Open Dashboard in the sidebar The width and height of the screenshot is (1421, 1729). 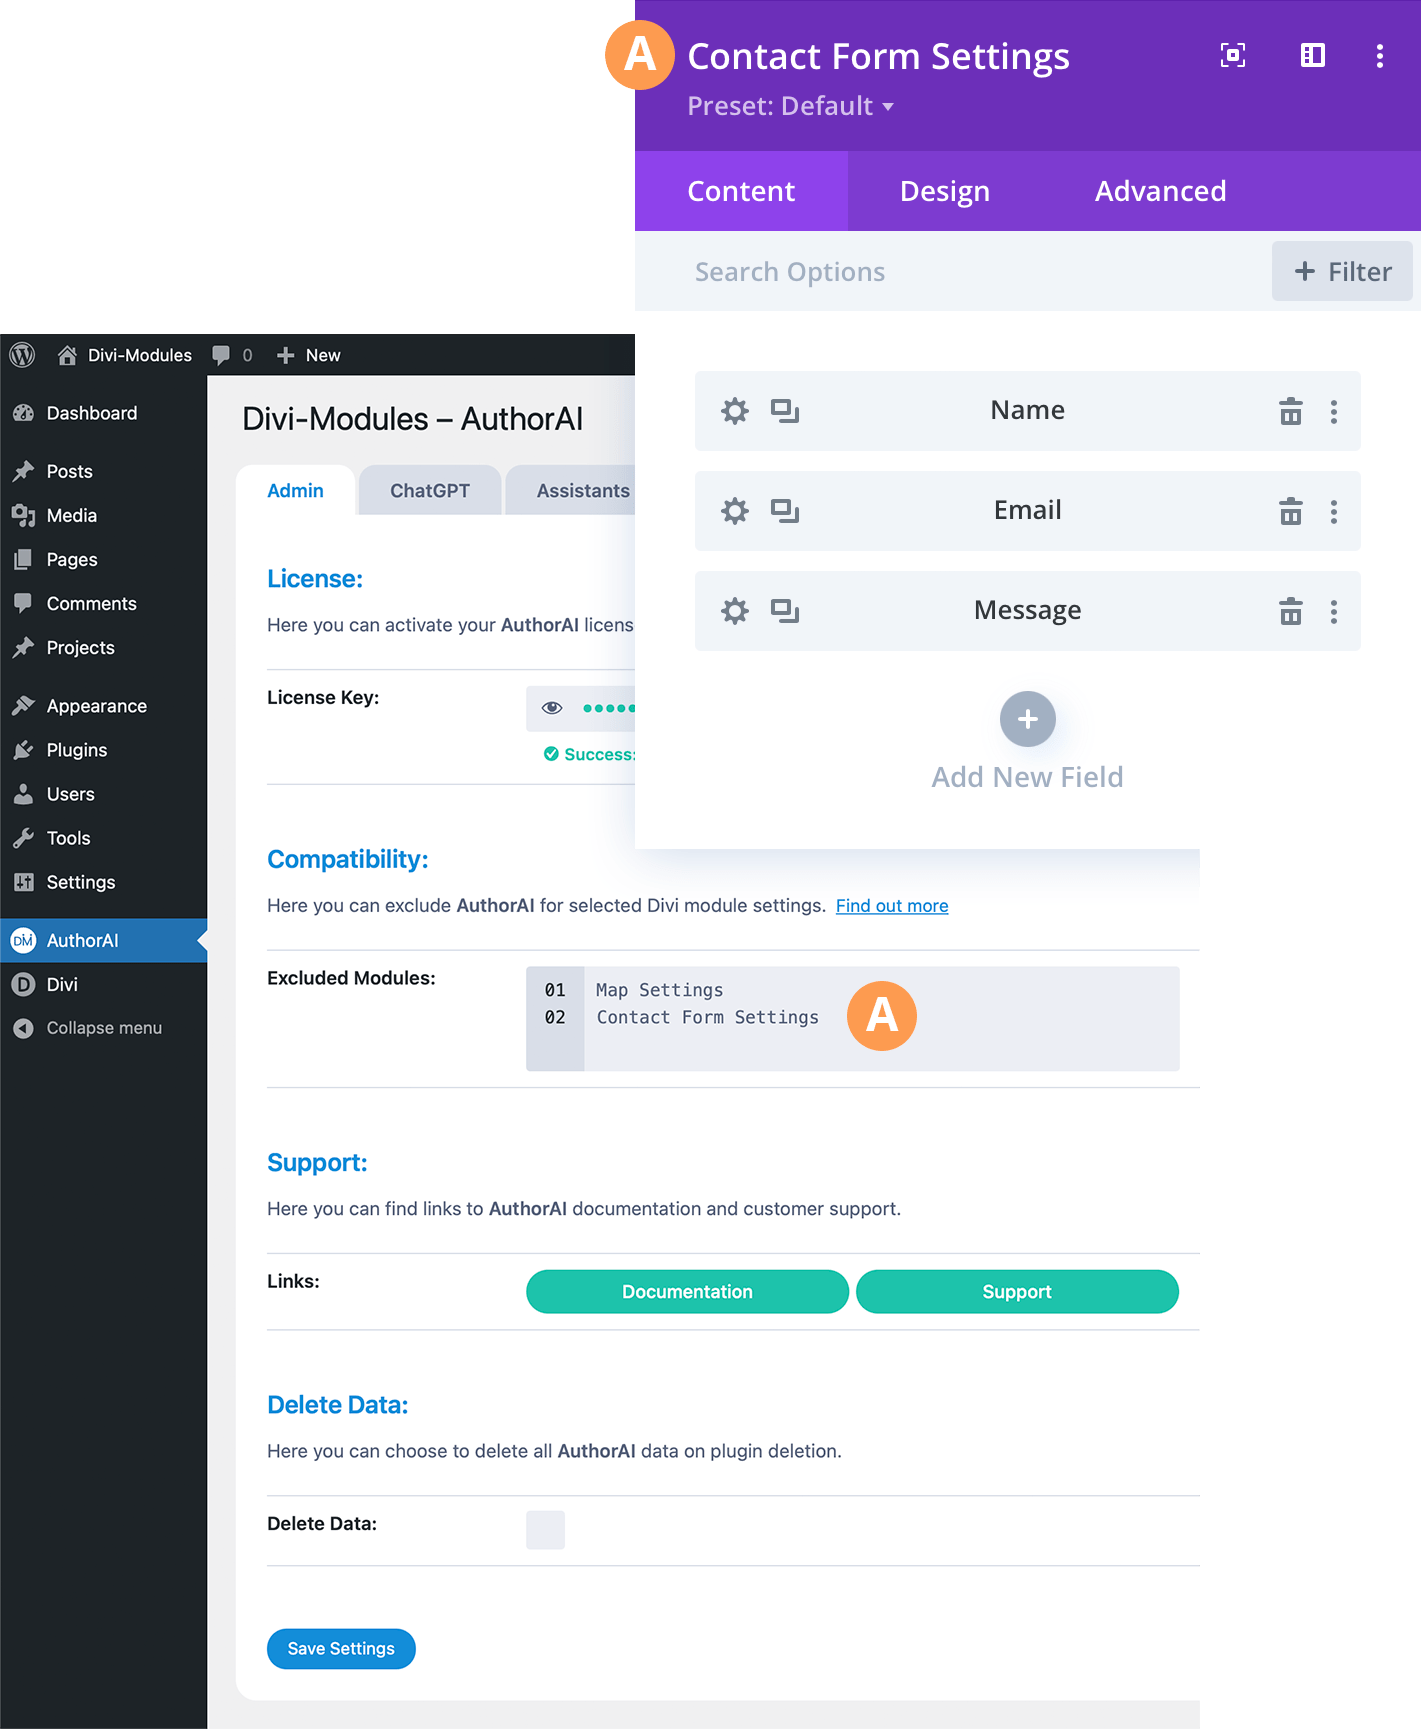coord(103,413)
